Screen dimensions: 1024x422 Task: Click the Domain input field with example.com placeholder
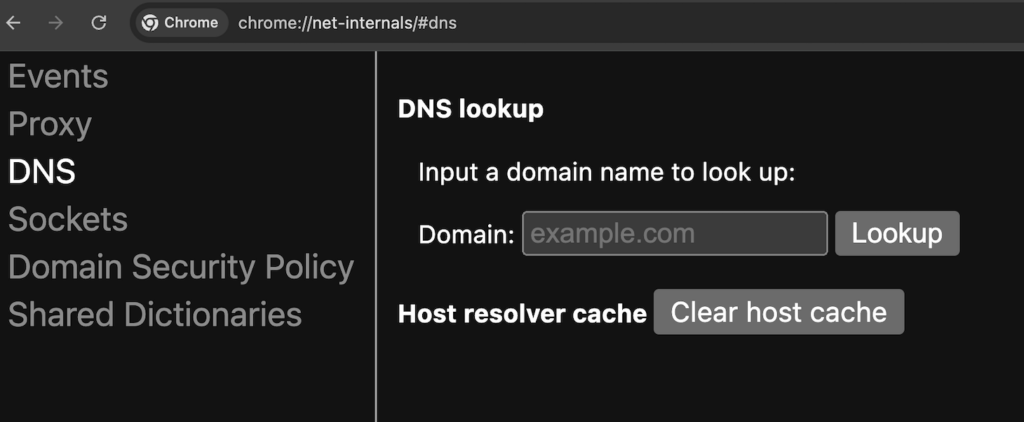pos(675,233)
